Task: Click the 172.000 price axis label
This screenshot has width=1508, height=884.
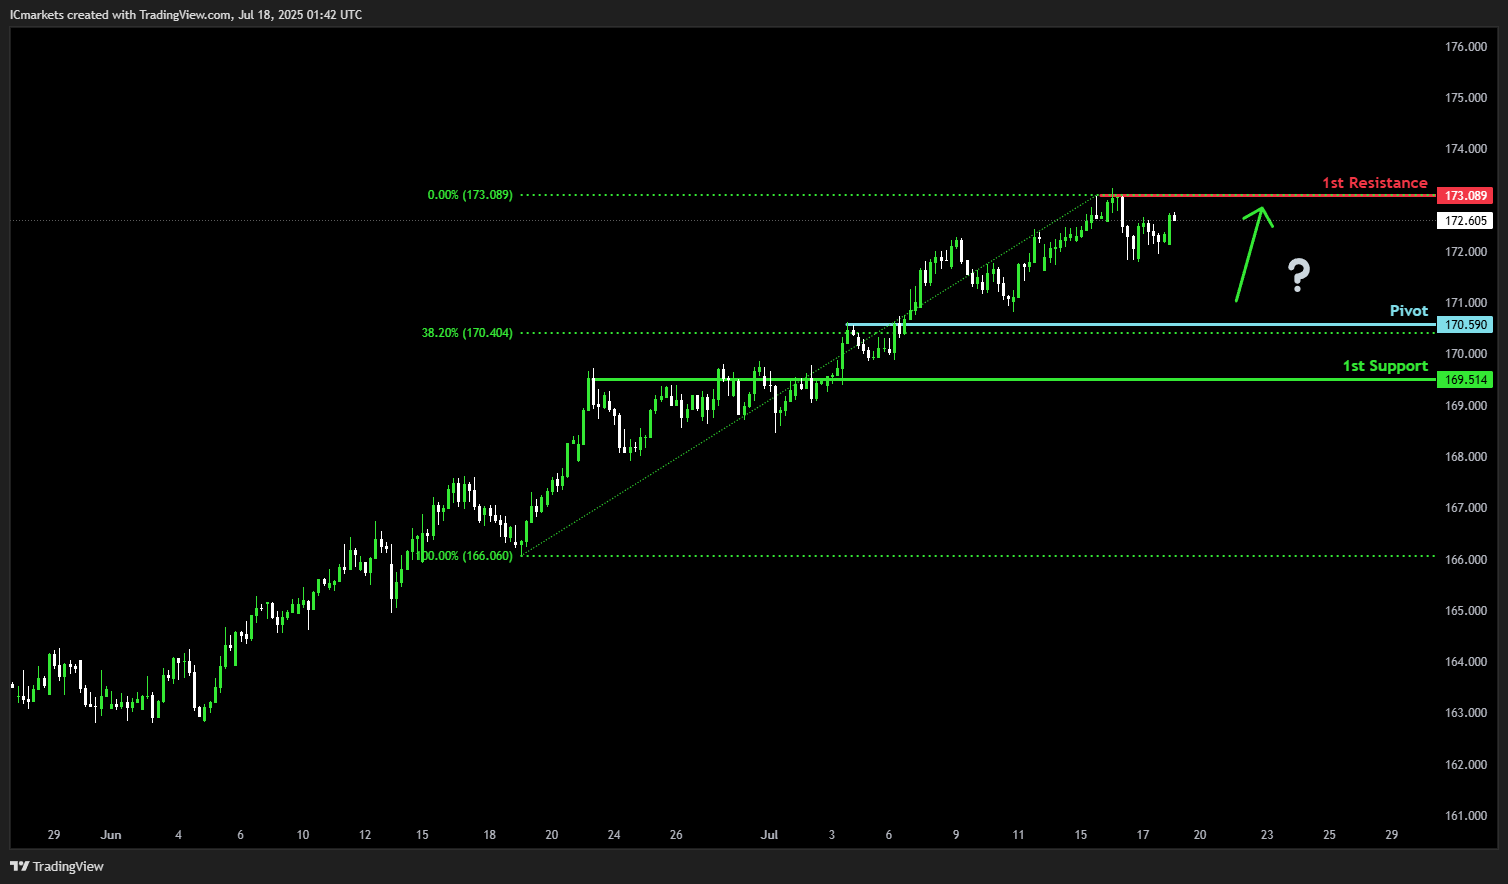Action: point(1466,252)
